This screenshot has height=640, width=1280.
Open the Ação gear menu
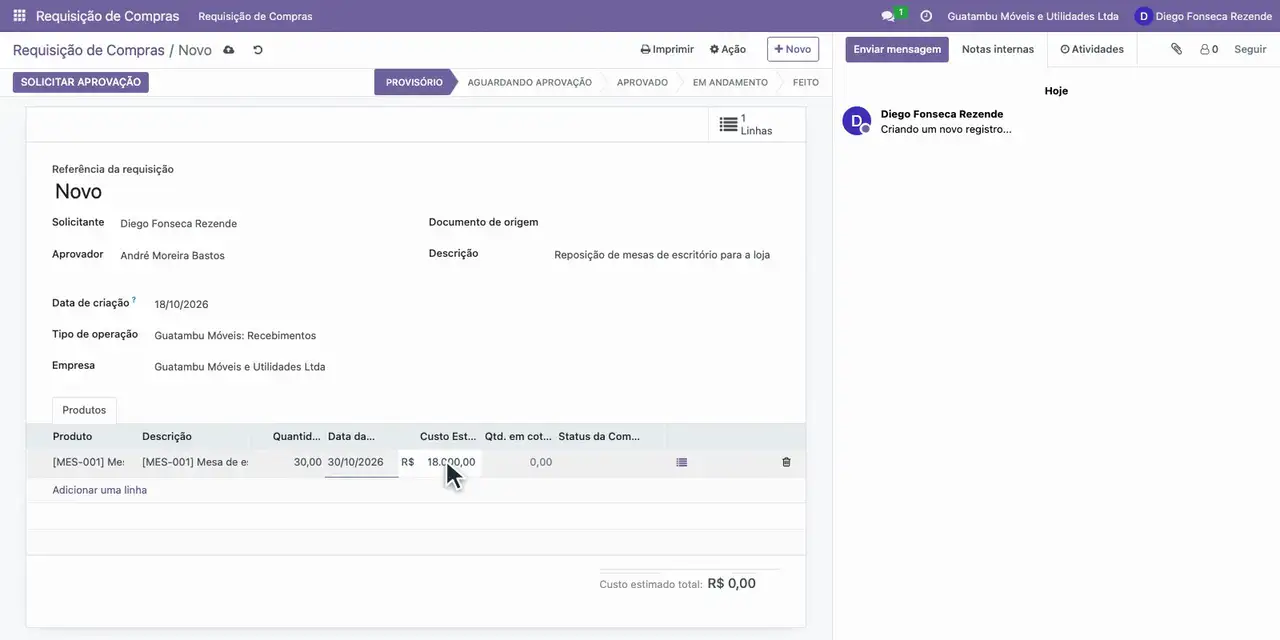[728, 49]
